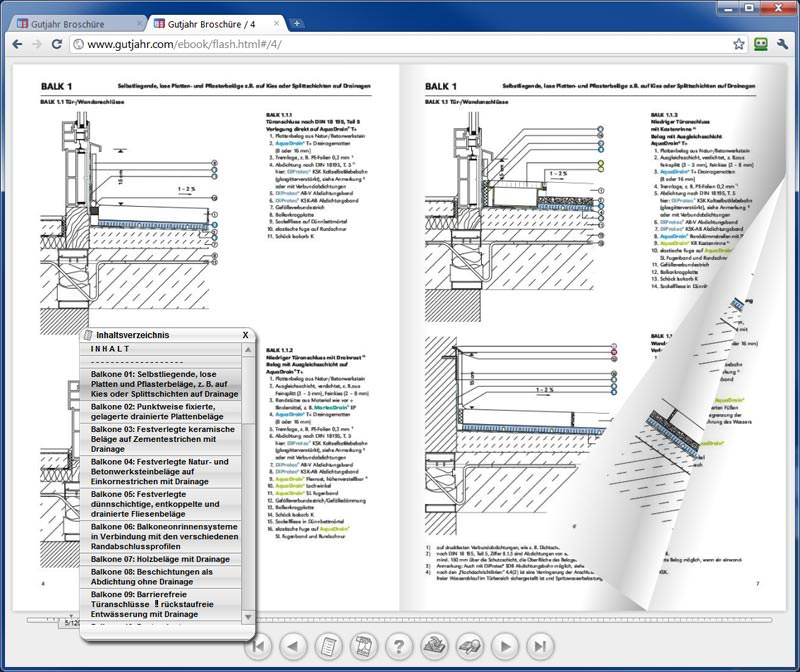
Task: Click the contents list scrollbar thumb
Action: [x=248, y=389]
